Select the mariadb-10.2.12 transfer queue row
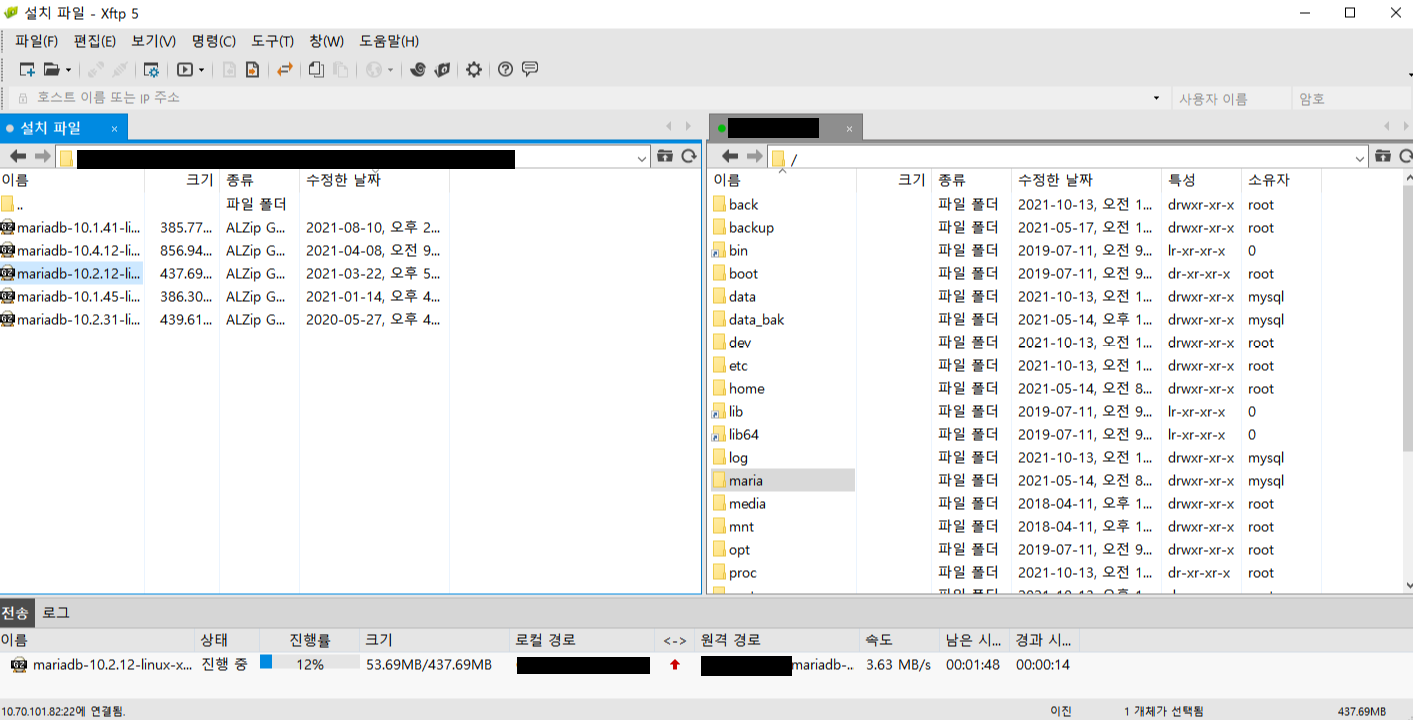This screenshot has height=720, width=1413. tap(540, 664)
